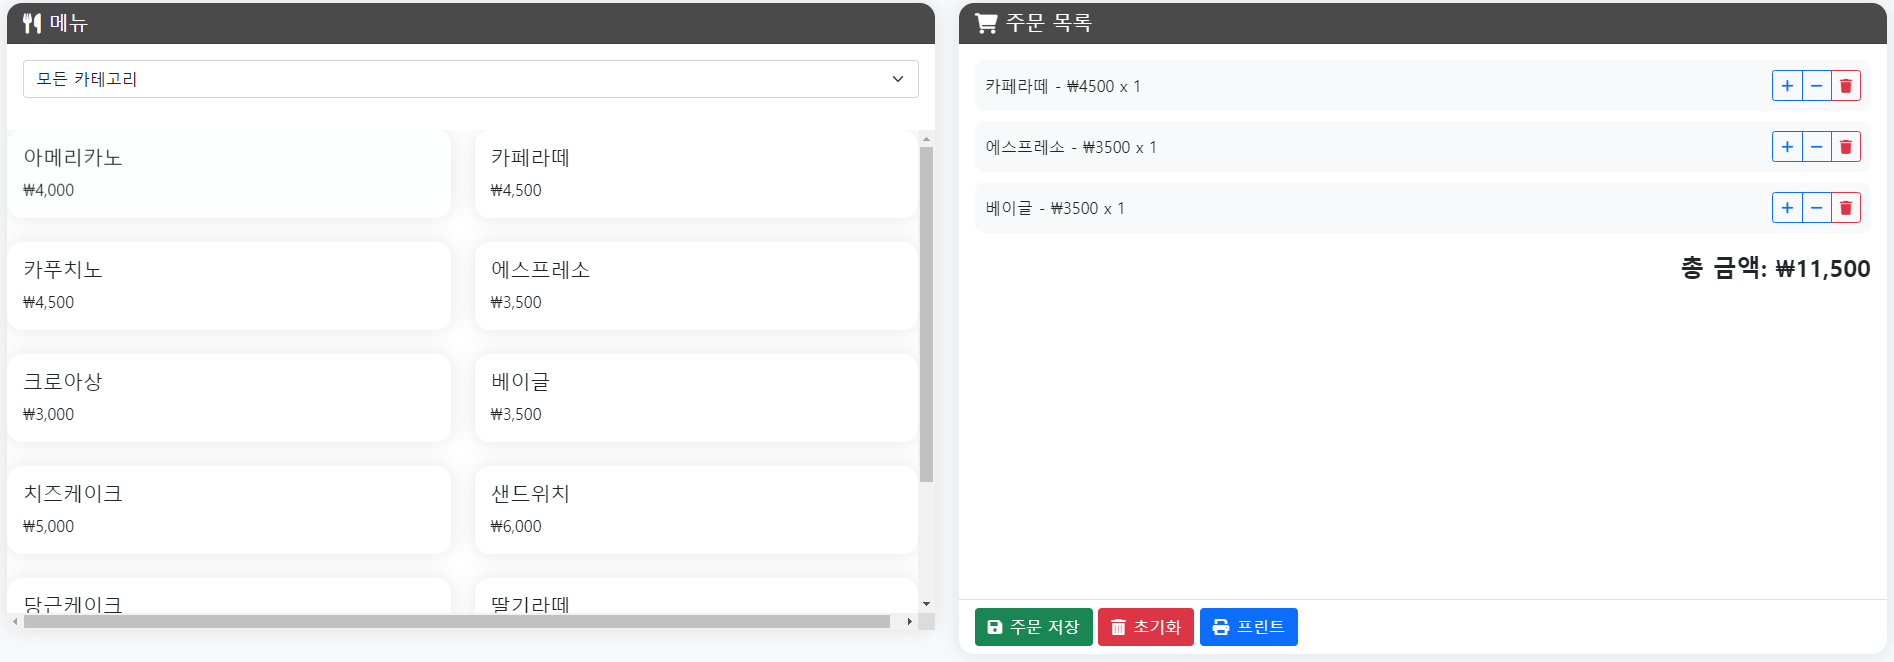Viewport: 1894px width, 662px height.
Task: Open the 모든 카테고리 dropdown
Action: click(x=470, y=79)
